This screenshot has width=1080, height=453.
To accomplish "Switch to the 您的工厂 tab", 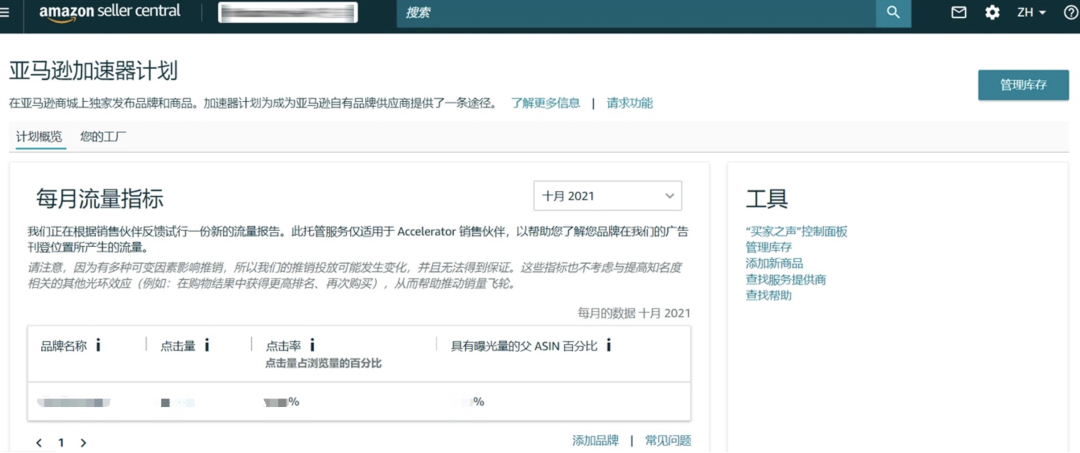I will [x=103, y=136].
